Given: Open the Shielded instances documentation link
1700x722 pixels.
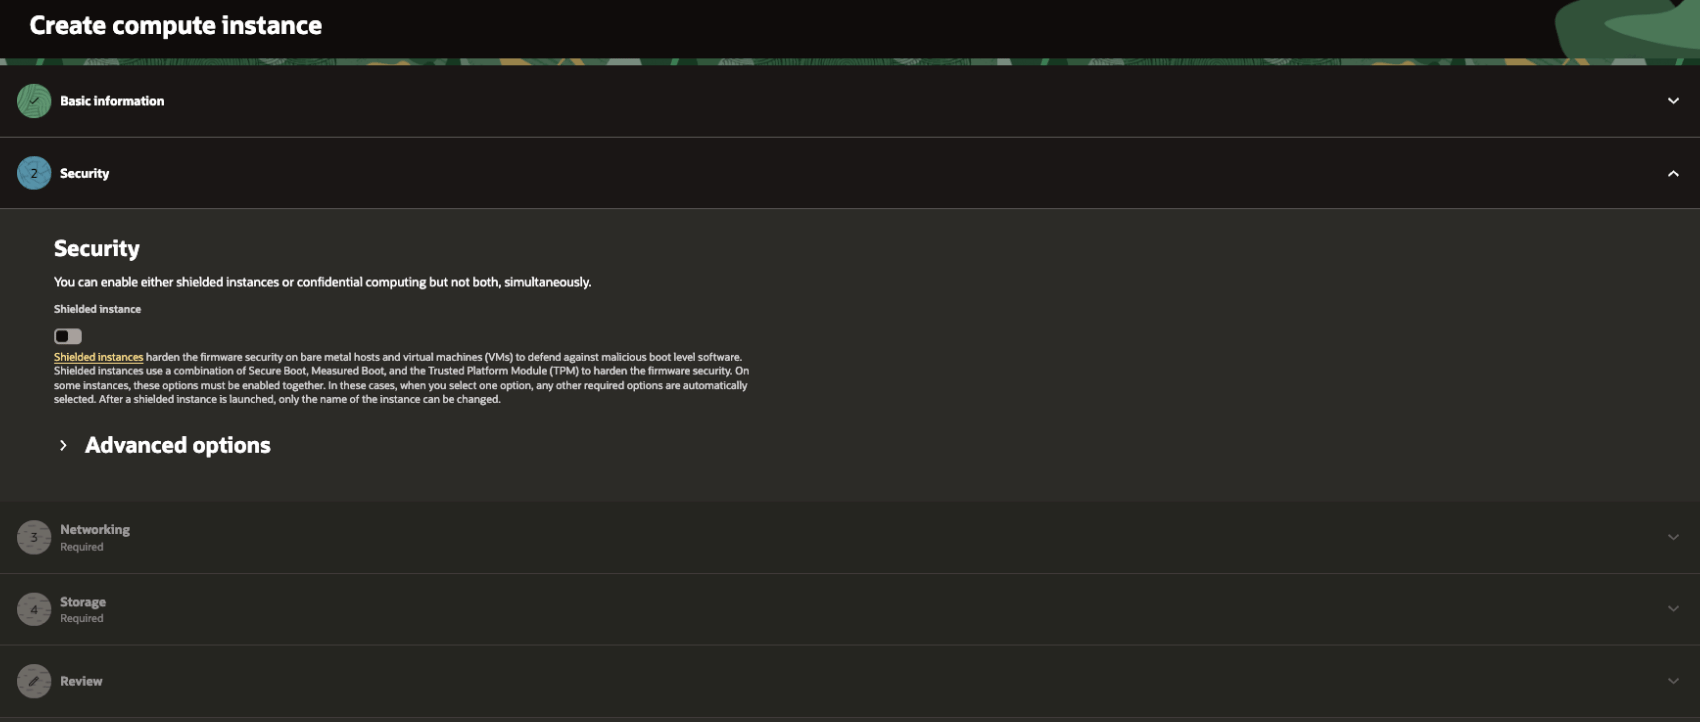Looking at the screenshot, I should (98, 357).
